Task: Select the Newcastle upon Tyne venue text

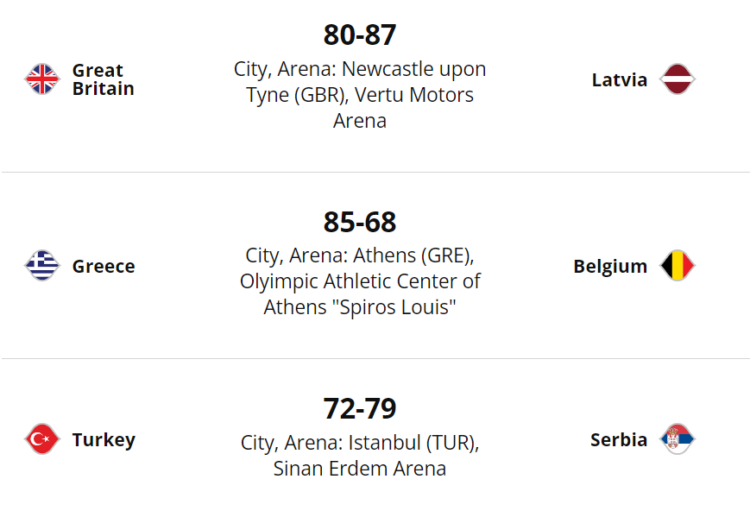Action: [x=360, y=70]
